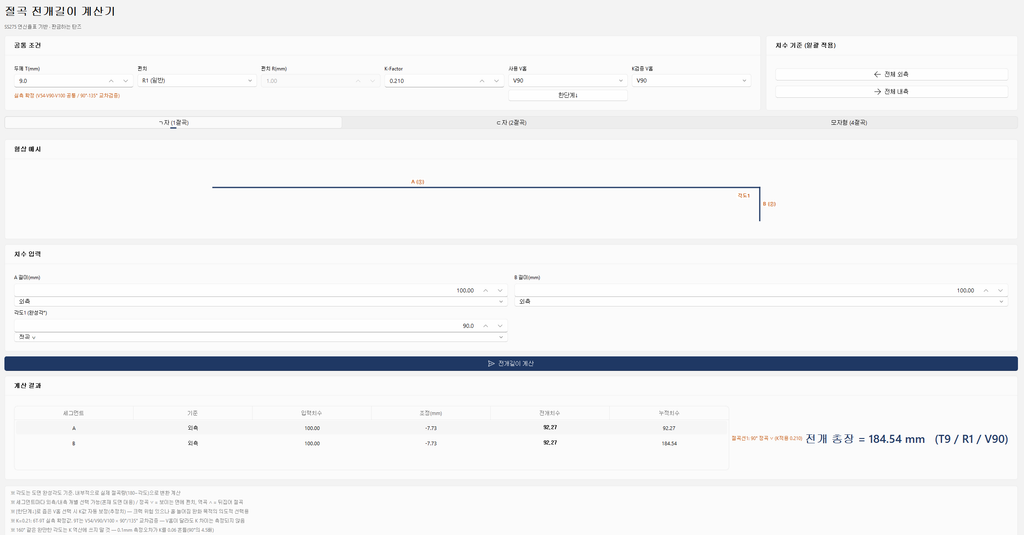Screen dimensions: 1024x535
Task: Switch to the 모자형 (4절곡) tab
Action: pos(848,123)
